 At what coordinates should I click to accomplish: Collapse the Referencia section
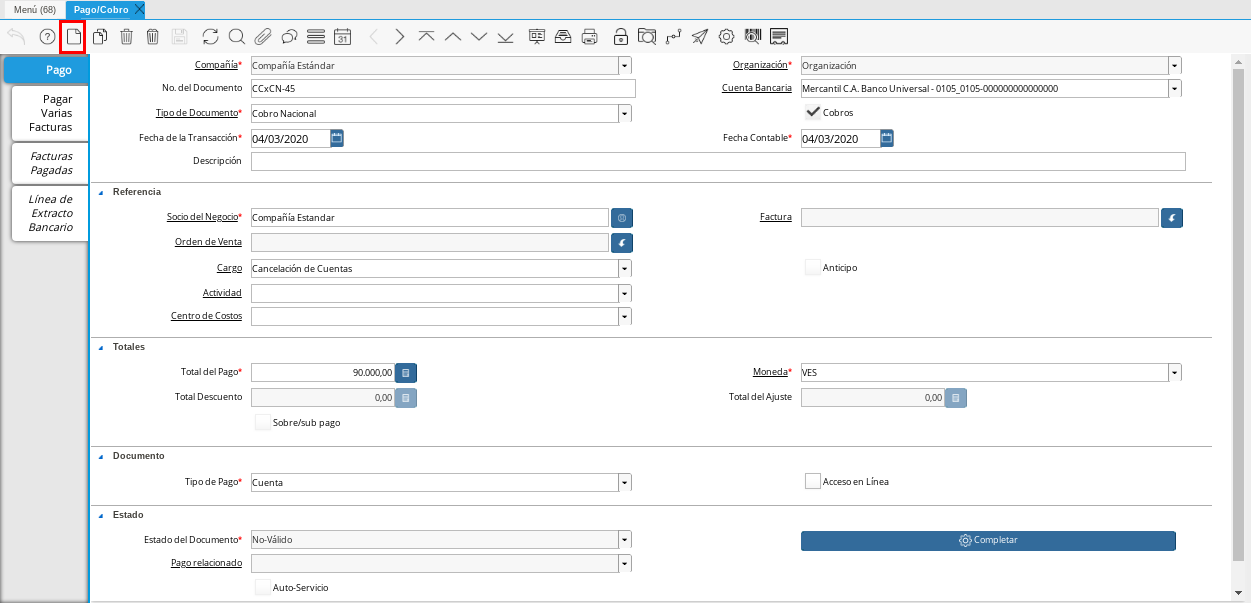click(101, 192)
